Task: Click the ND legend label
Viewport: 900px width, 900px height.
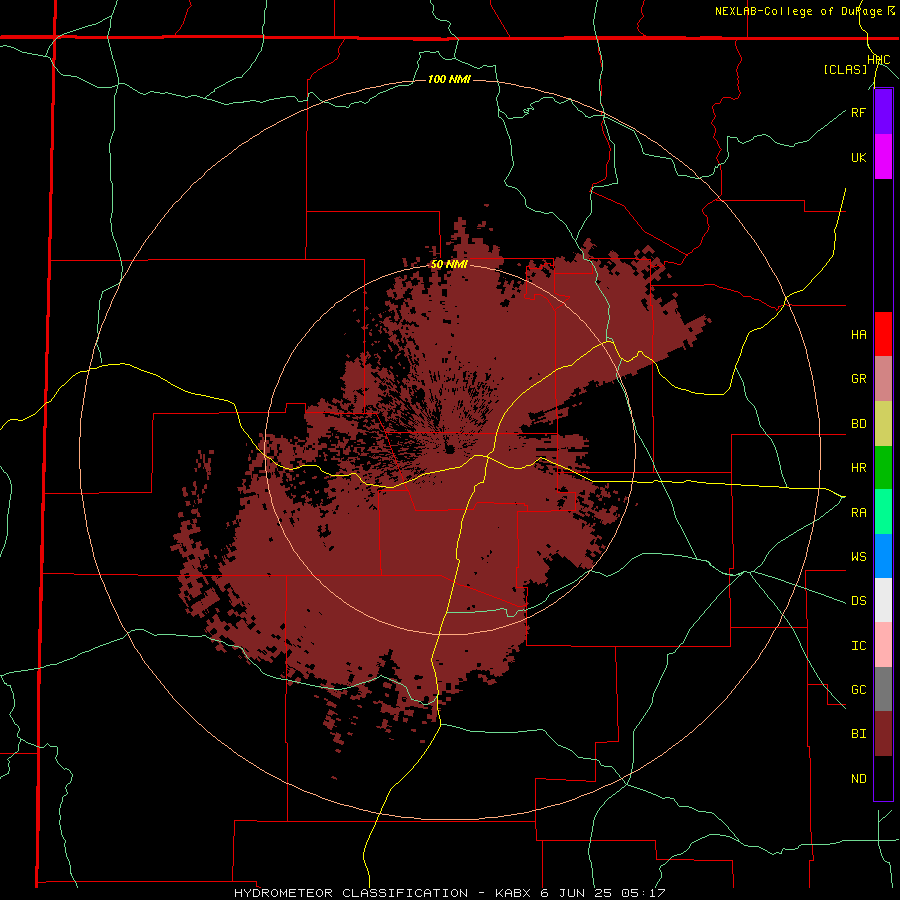Action: point(858,778)
